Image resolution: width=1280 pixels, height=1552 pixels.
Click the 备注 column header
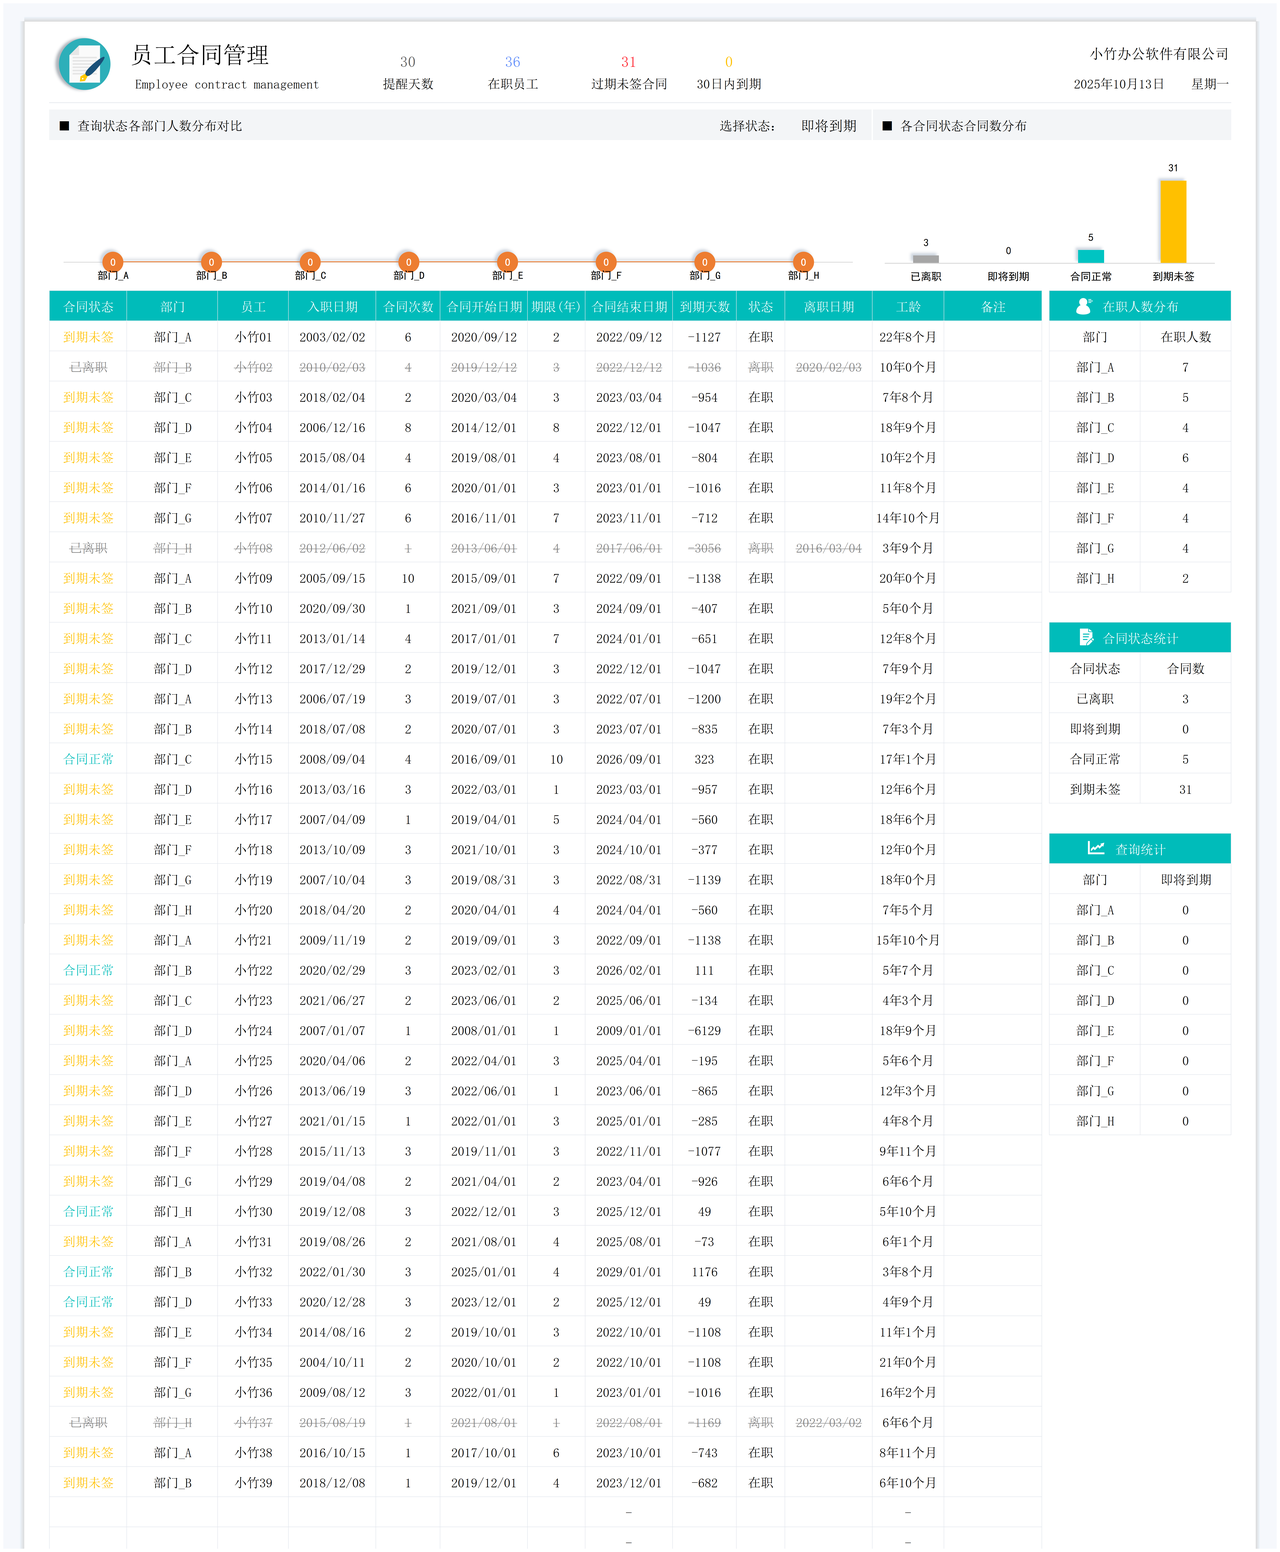pyautogui.click(x=993, y=307)
